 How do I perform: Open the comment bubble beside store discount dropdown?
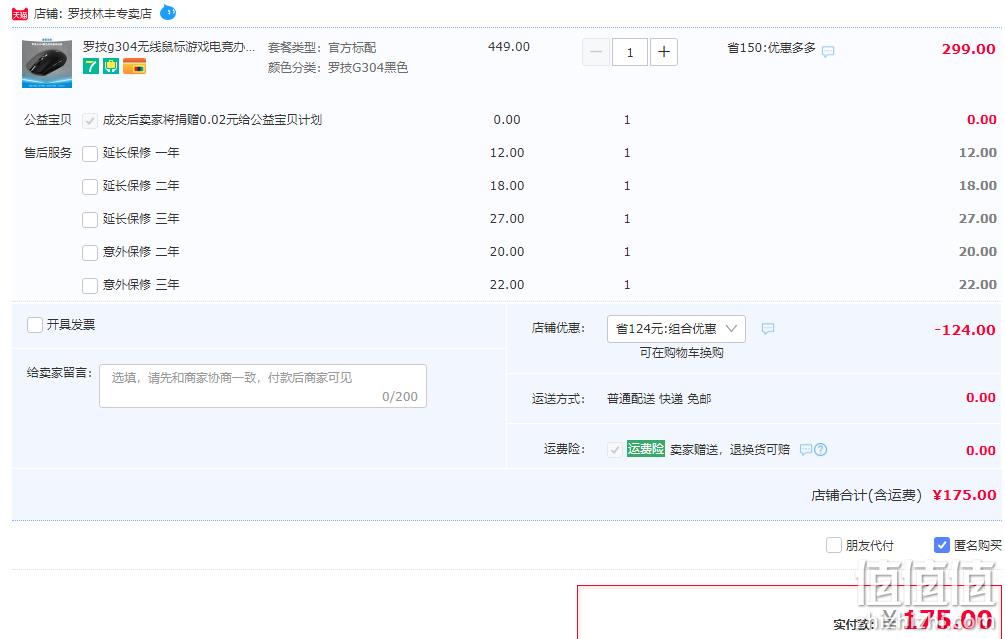768,329
